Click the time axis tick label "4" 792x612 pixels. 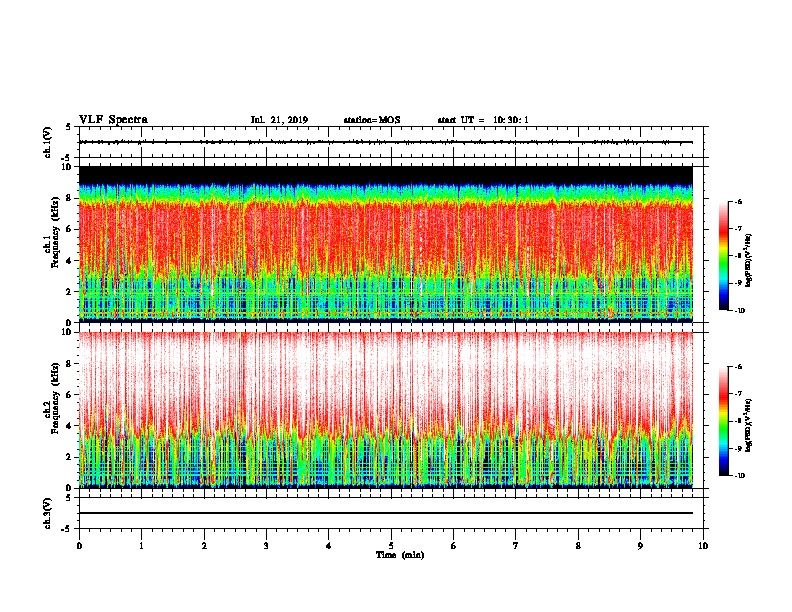328,546
